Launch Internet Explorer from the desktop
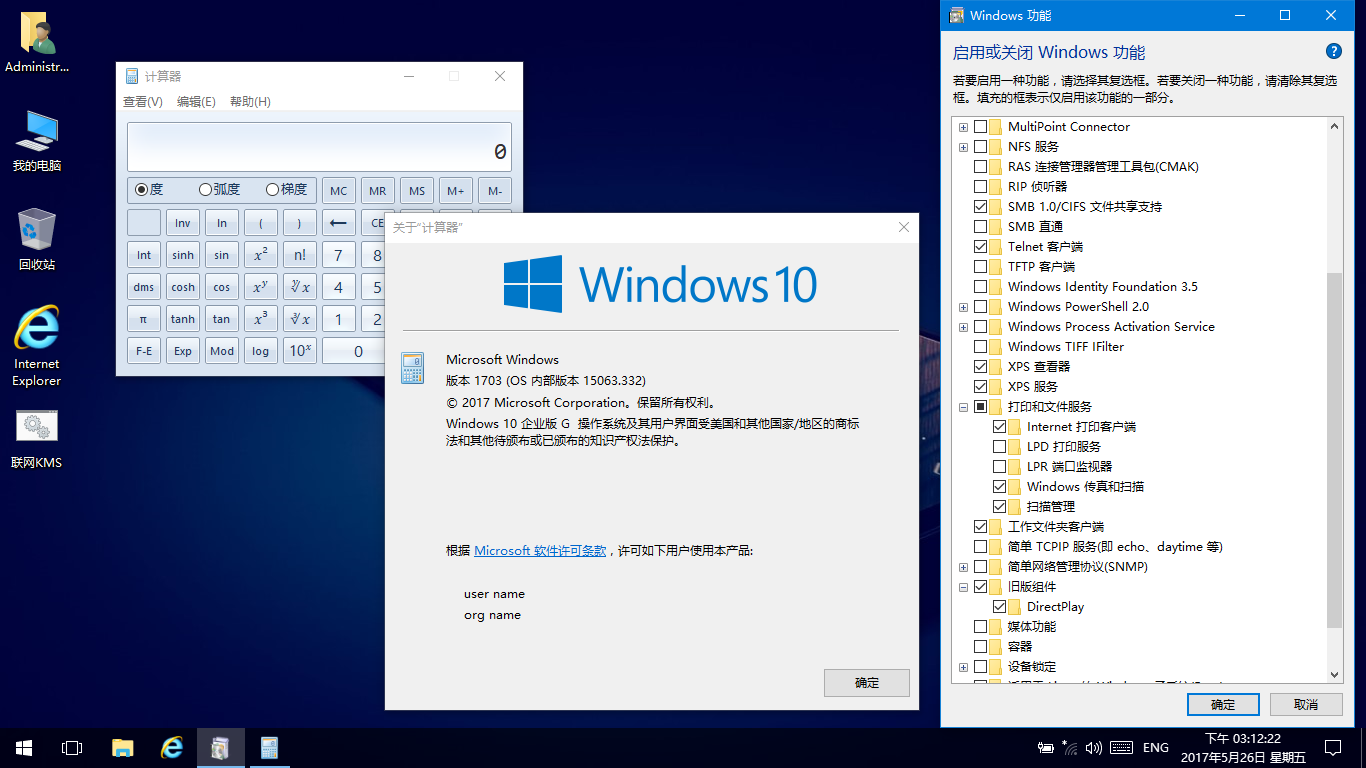The width and height of the screenshot is (1366, 768). 37,346
